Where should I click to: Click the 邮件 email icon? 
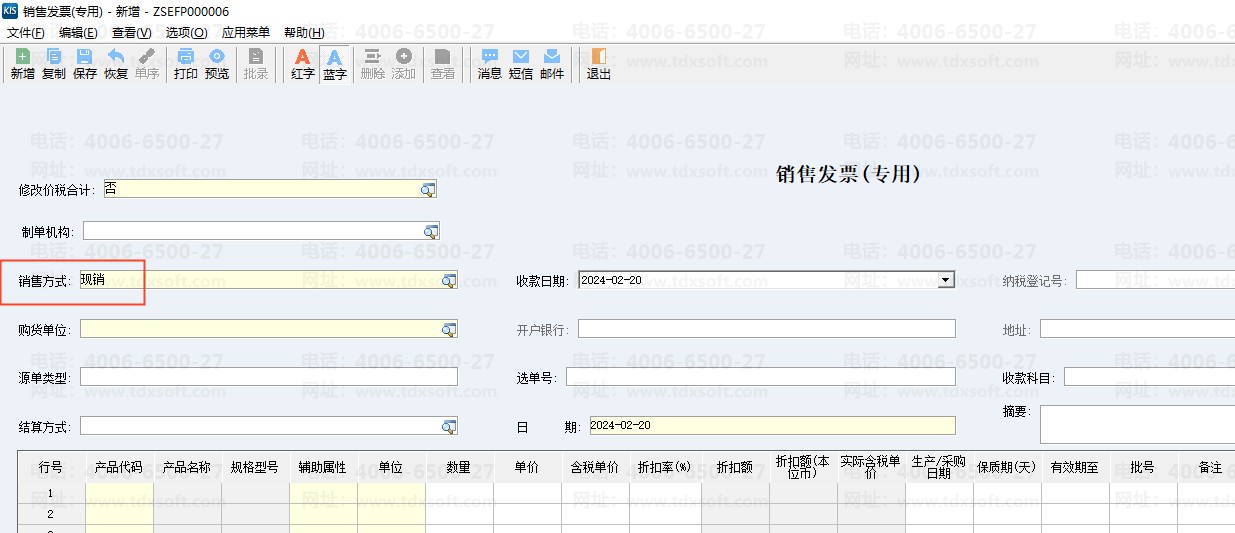[552, 64]
